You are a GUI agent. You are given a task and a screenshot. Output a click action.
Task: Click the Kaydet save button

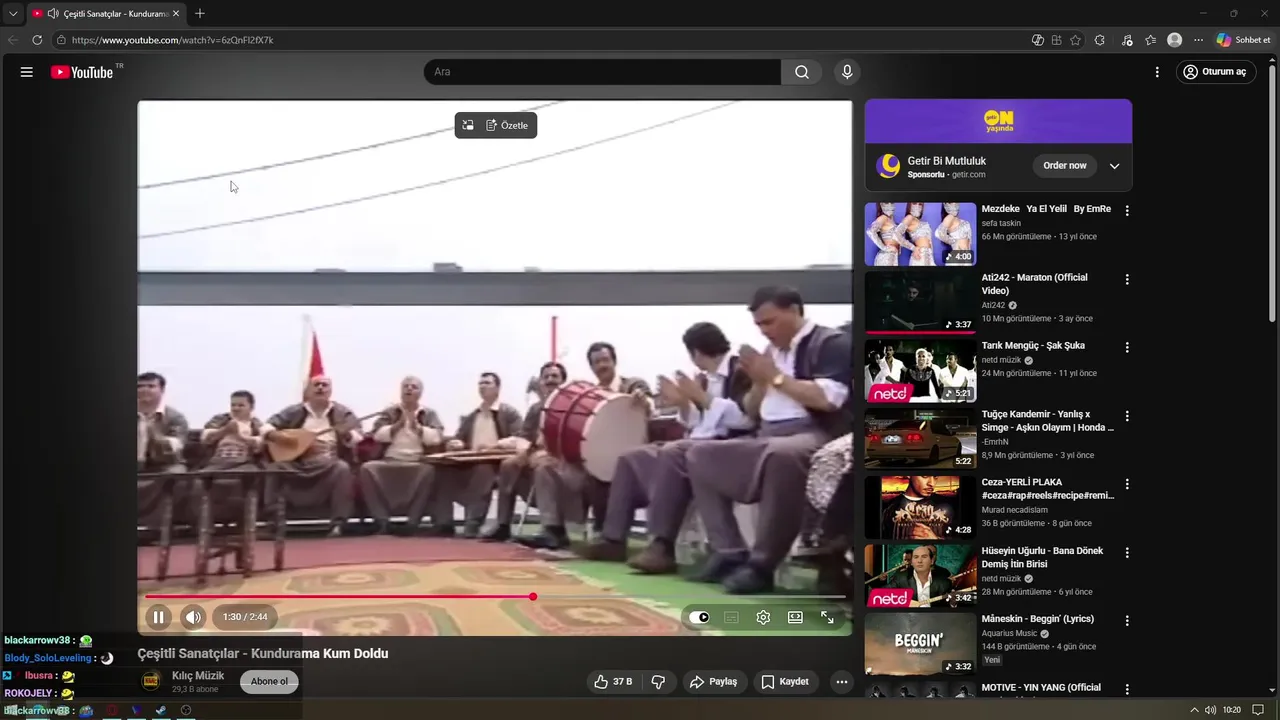point(785,681)
